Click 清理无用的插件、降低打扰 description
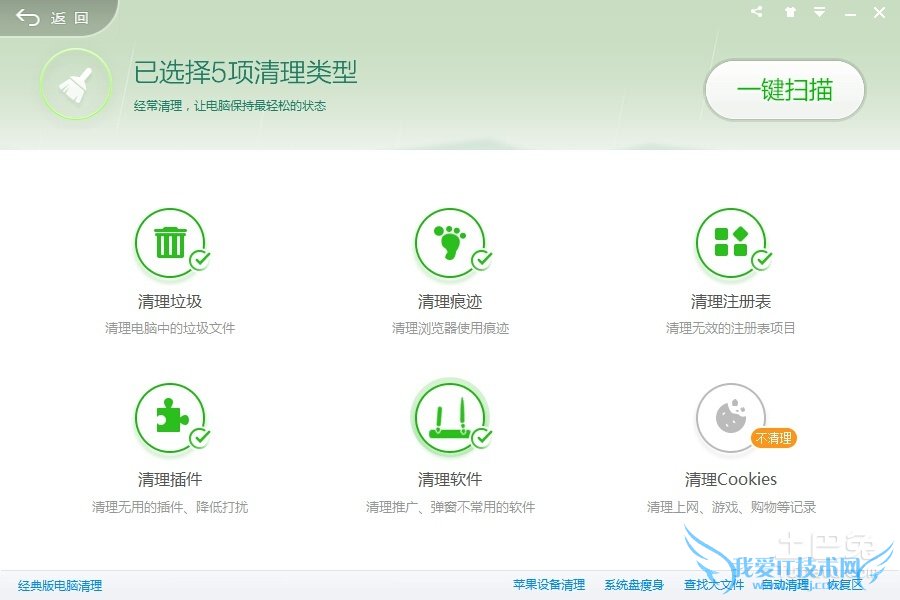This screenshot has width=900, height=600. [x=170, y=508]
